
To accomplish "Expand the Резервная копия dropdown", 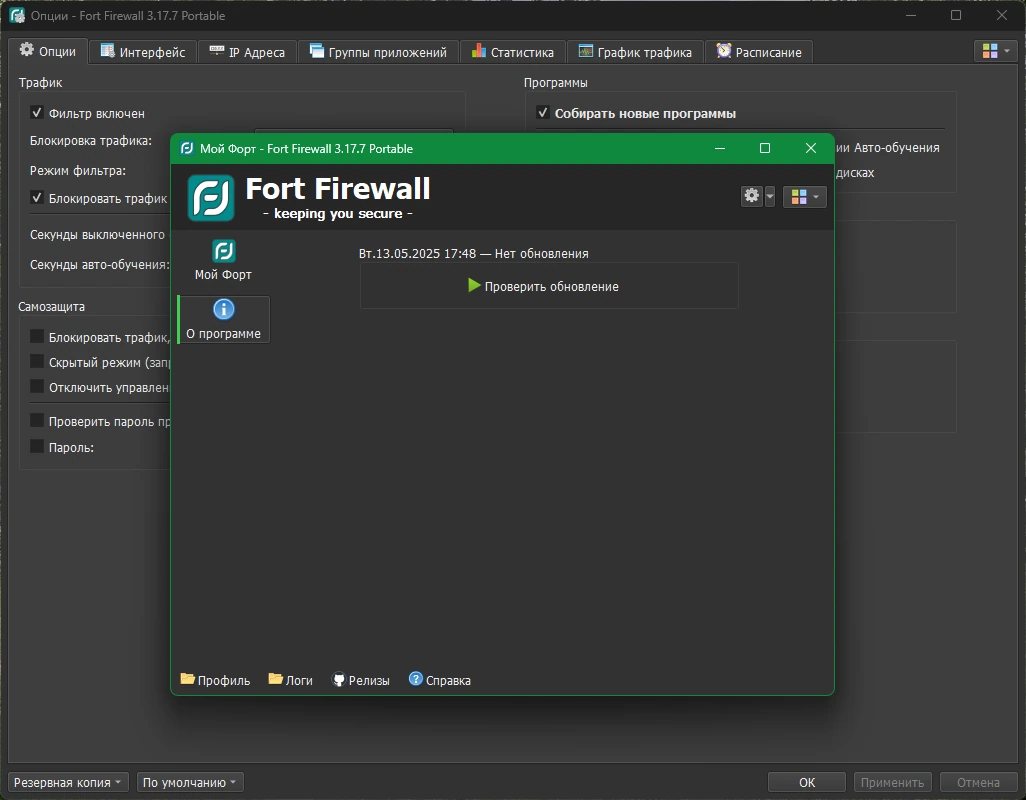I will (x=67, y=782).
